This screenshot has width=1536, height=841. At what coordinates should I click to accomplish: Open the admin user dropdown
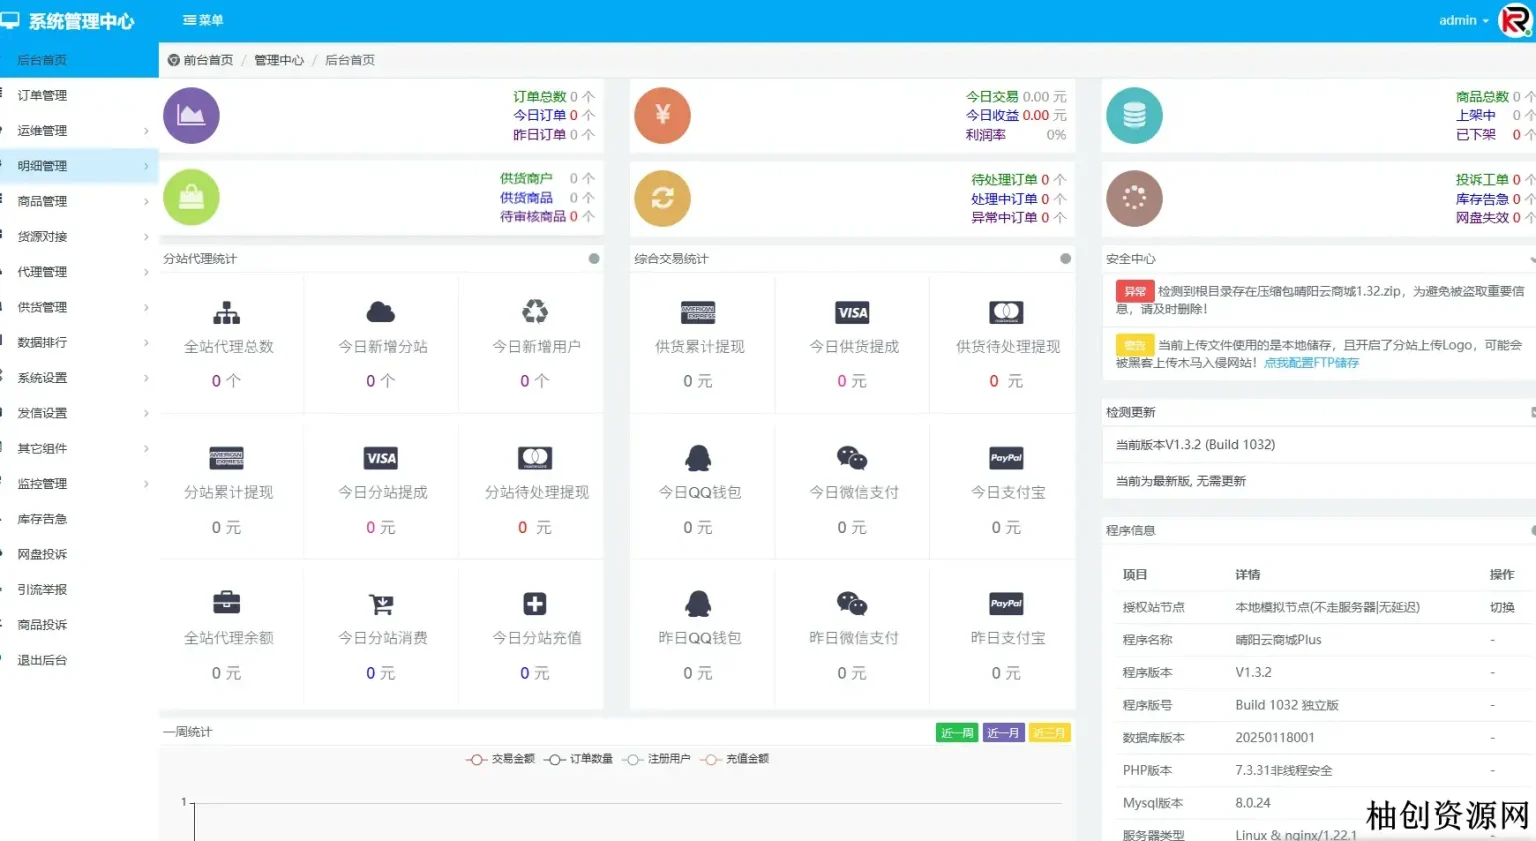[x=1463, y=20]
